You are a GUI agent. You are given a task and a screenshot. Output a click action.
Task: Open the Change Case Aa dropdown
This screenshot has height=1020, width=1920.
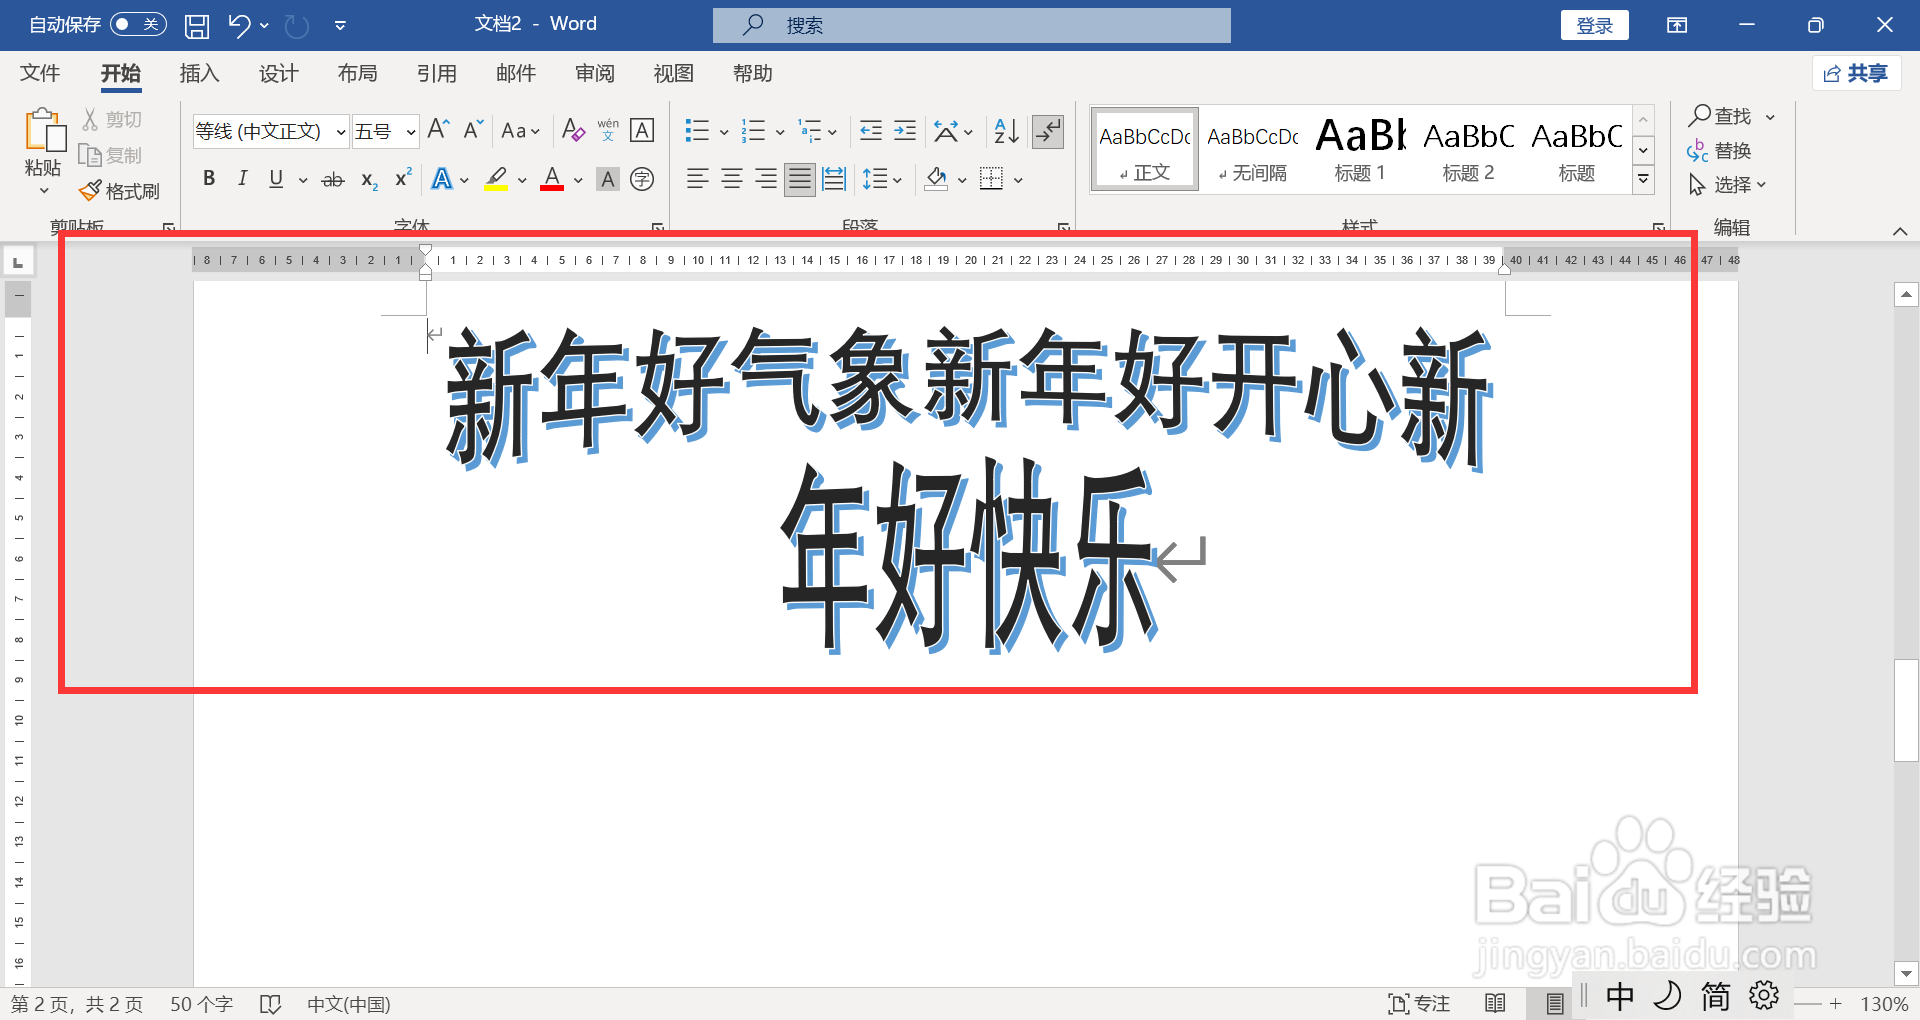pyautogui.click(x=520, y=131)
